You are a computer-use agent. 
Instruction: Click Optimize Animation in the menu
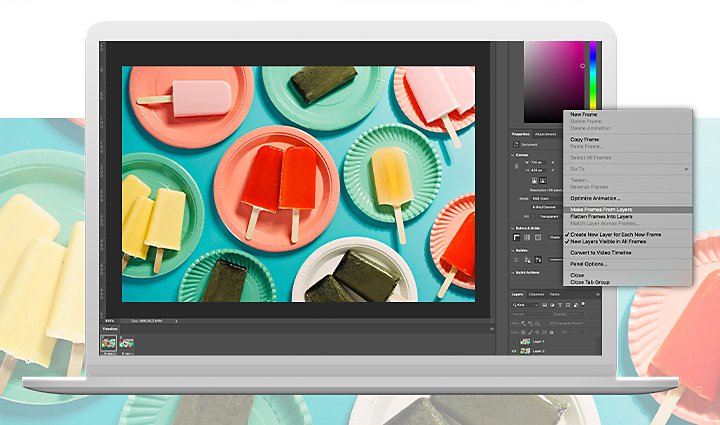(595, 198)
